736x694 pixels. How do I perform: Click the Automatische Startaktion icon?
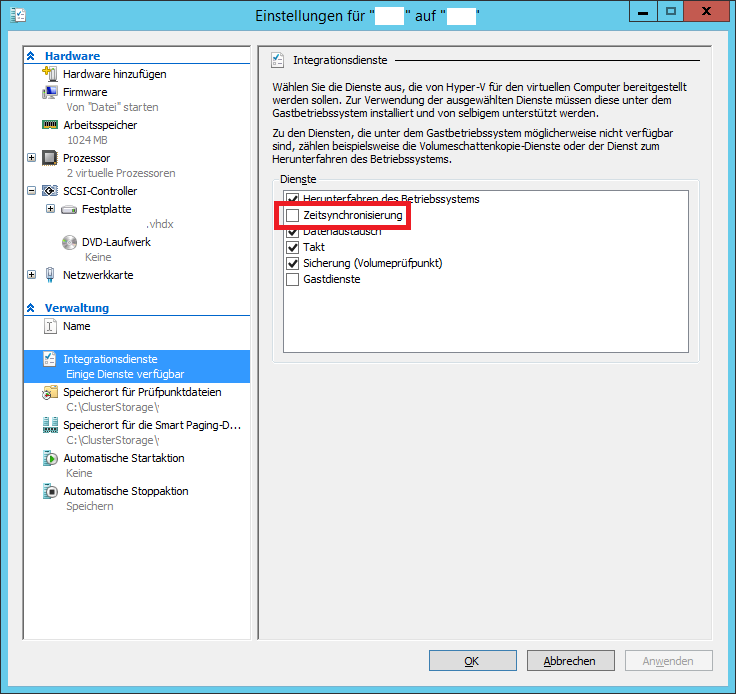click(50, 459)
